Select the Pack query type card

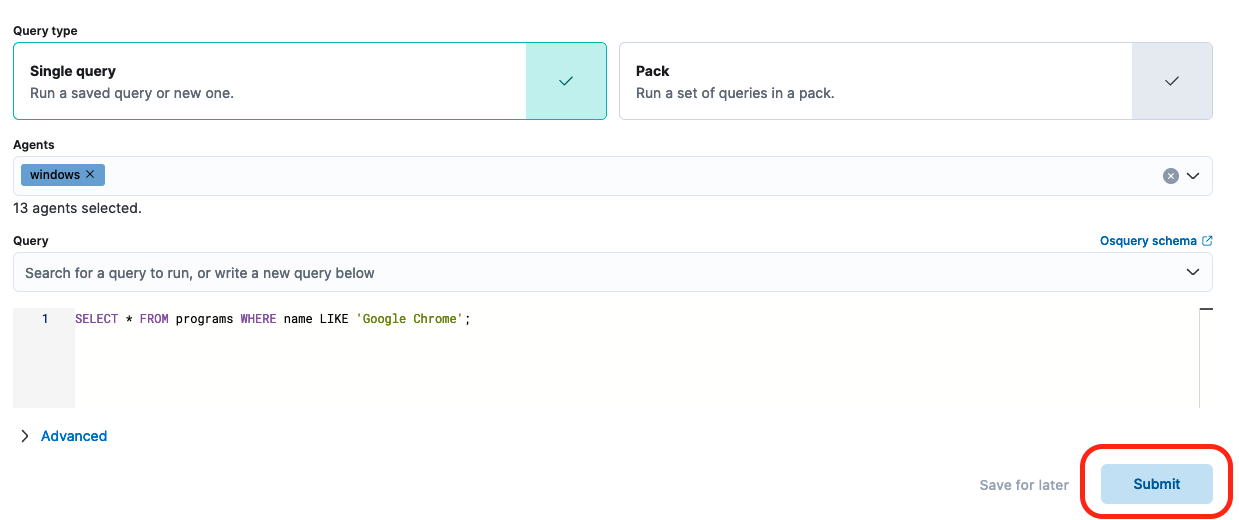coord(875,81)
